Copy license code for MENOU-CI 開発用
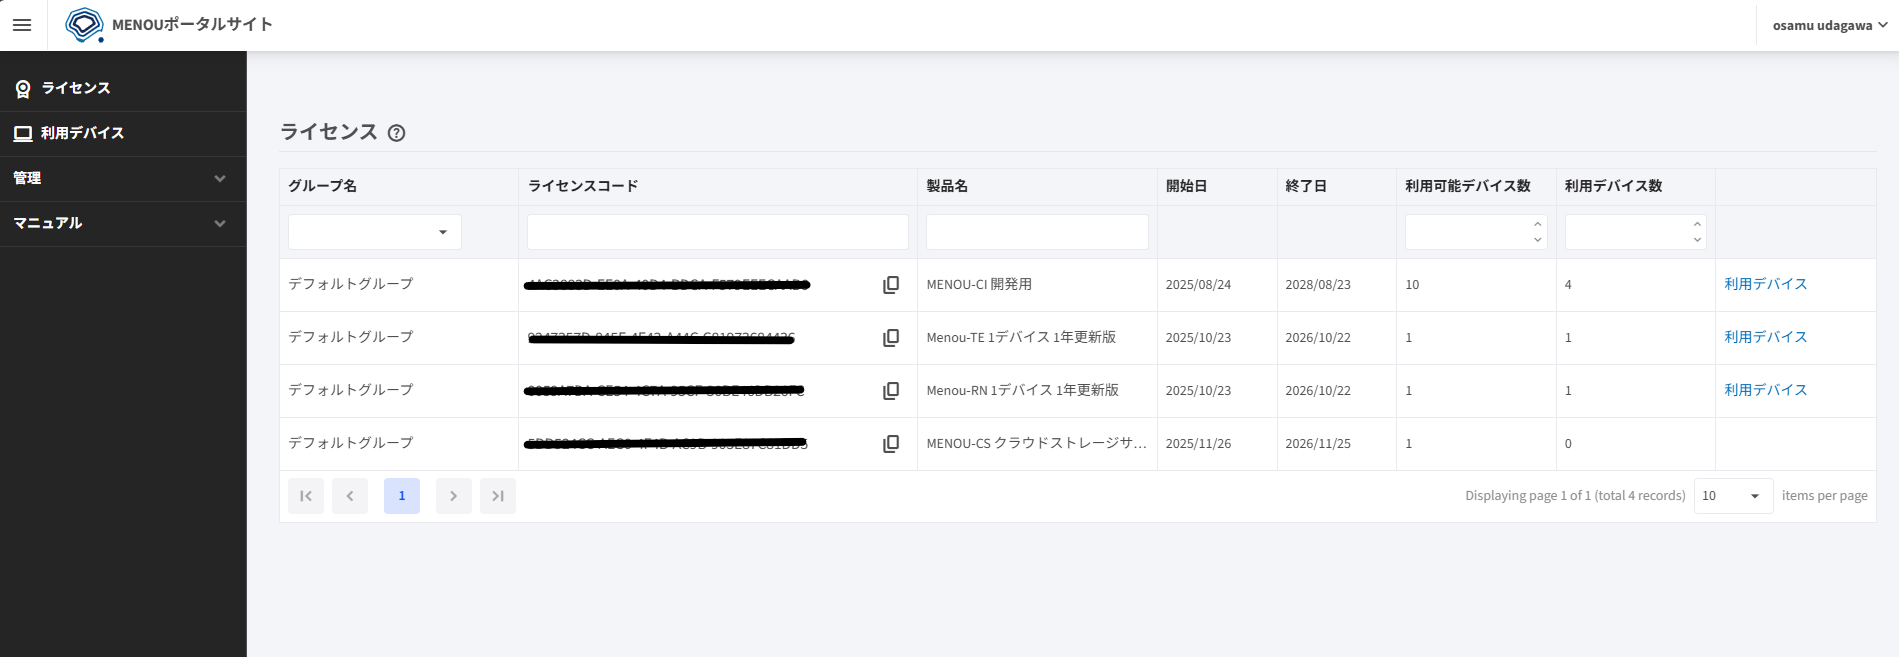The width and height of the screenshot is (1899, 657). 891,285
